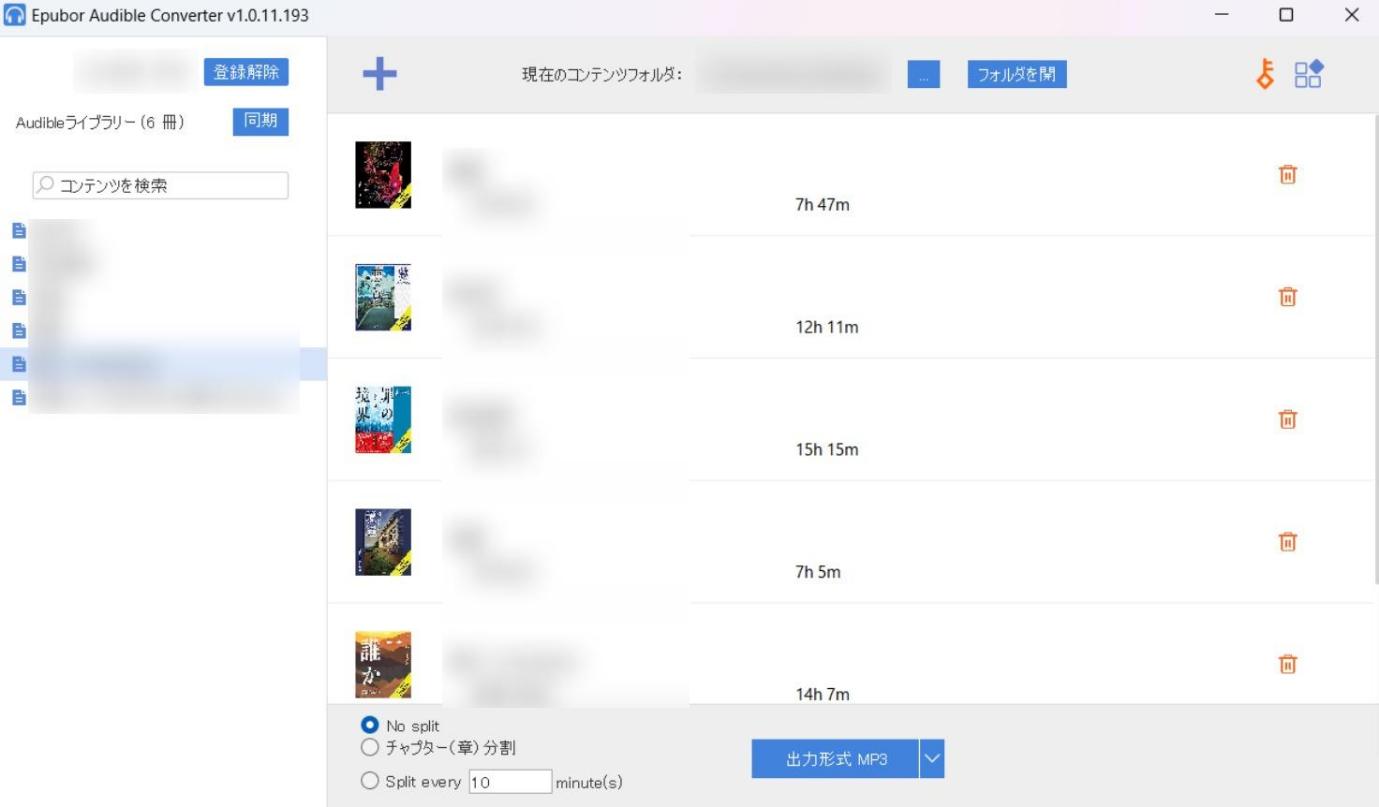Viewport: 1379px width, 807px height.
Task: Select the チャプター(章)分割 radio option
Action: click(369, 747)
